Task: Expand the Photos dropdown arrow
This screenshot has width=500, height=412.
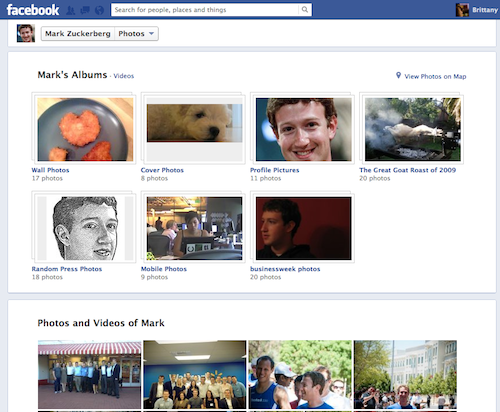Action: tap(151, 34)
